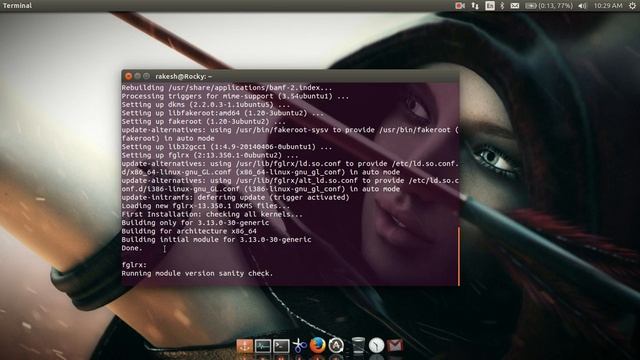
Task: Open the messaging envelope indicator
Action: click(x=515, y=6)
